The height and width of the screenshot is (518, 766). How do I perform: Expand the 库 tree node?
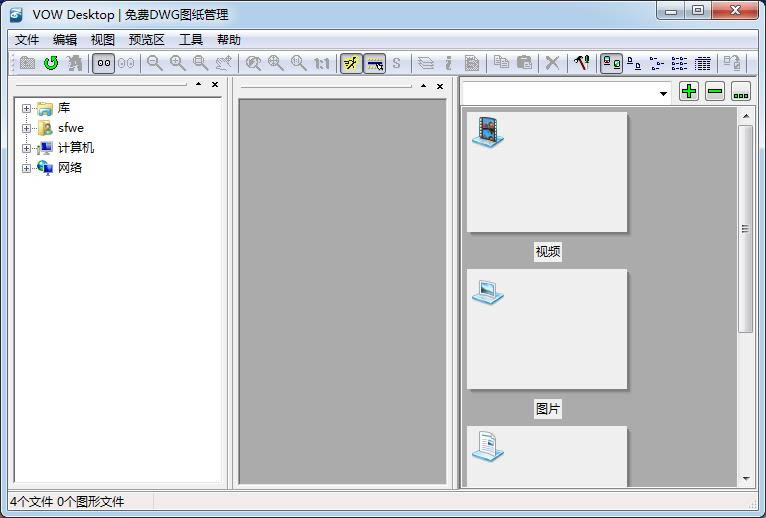(26, 108)
